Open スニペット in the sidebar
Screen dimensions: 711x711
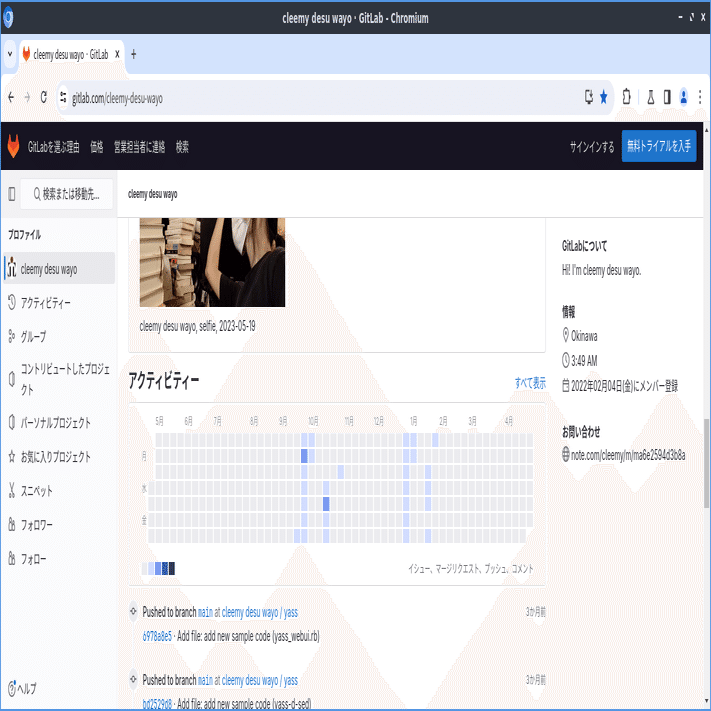(59, 491)
